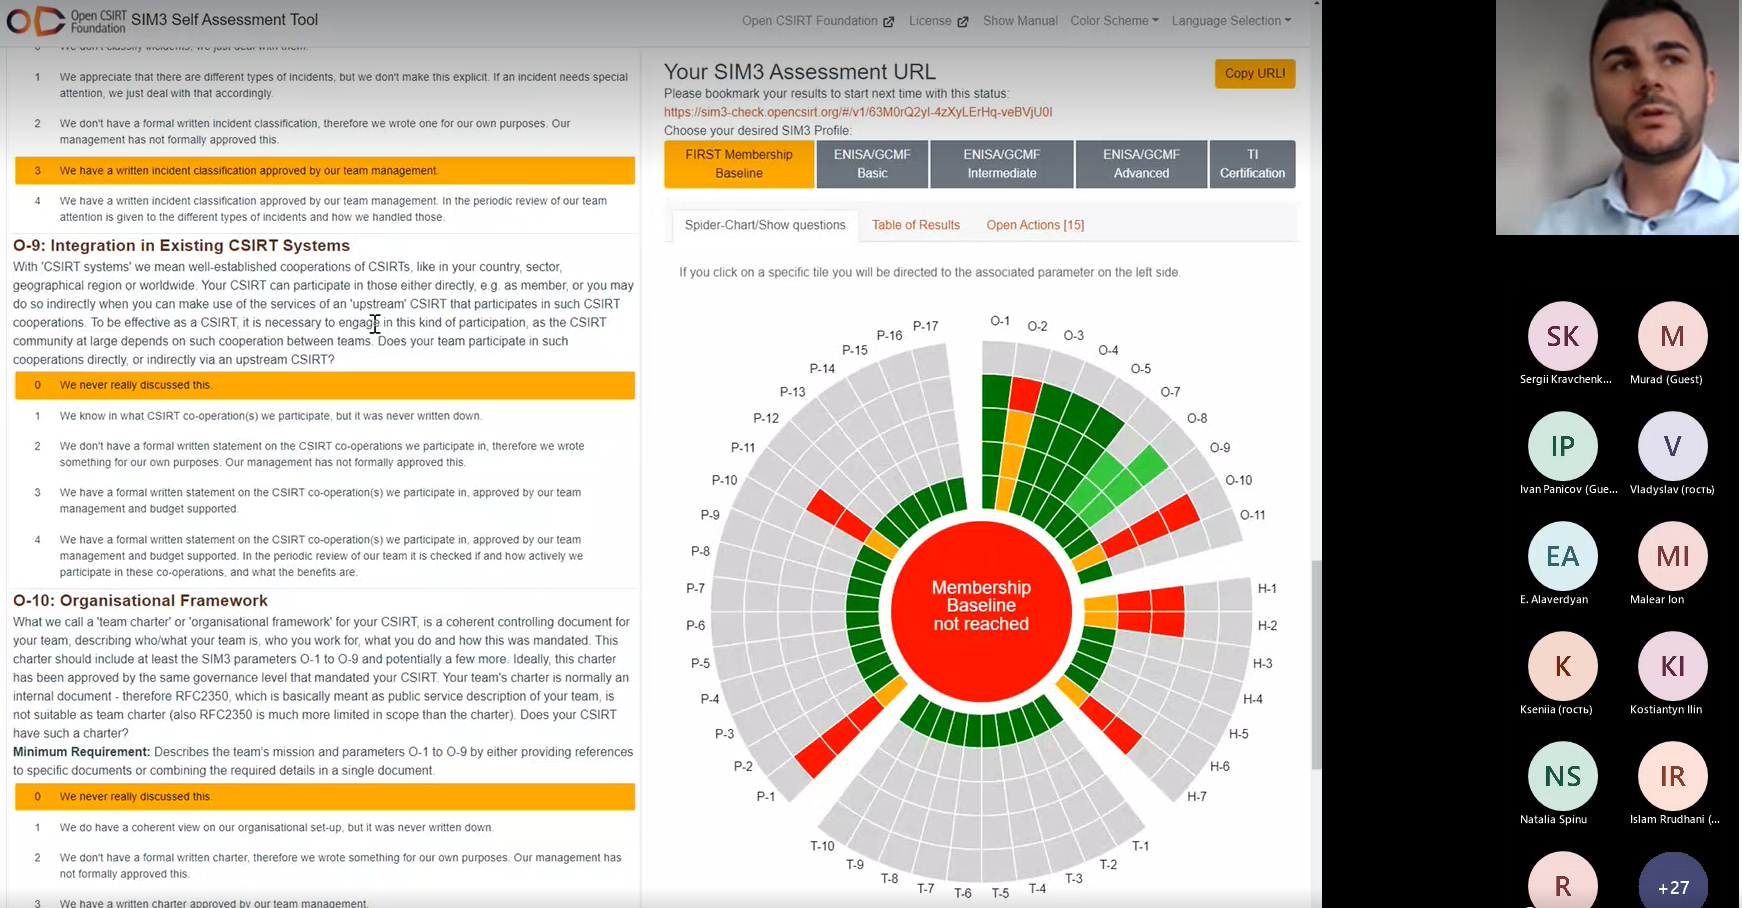Click the NS avatar for Natalia Spinu
1742x908 pixels.
click(1563, 776)
